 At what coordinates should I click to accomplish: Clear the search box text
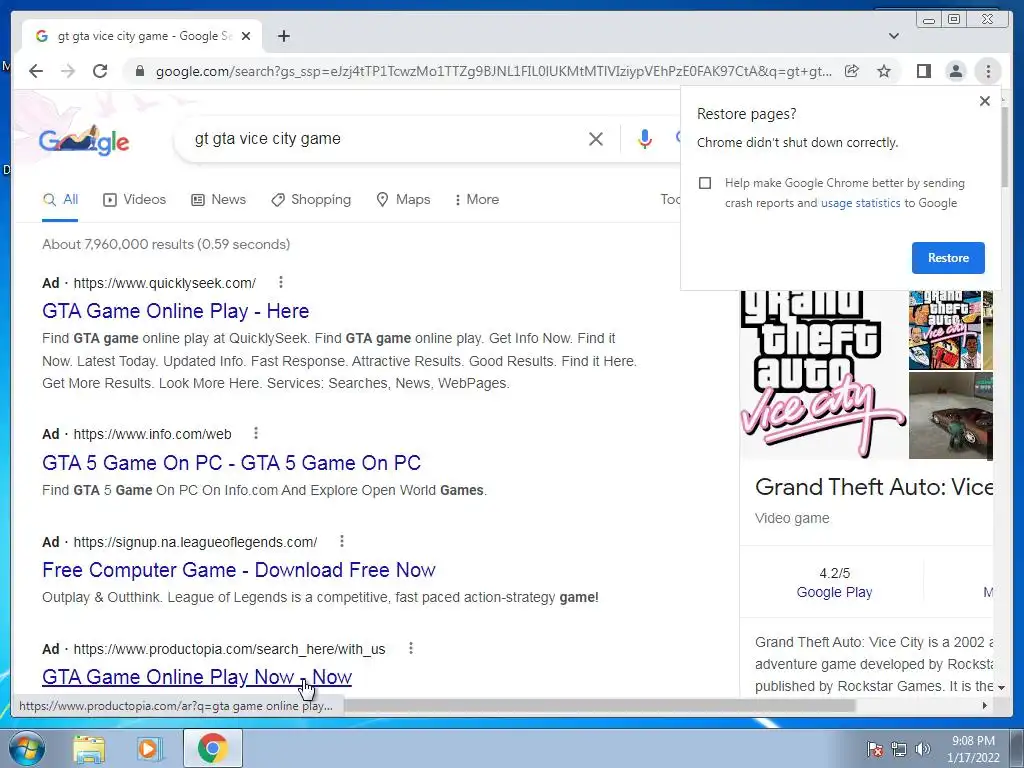596,138
